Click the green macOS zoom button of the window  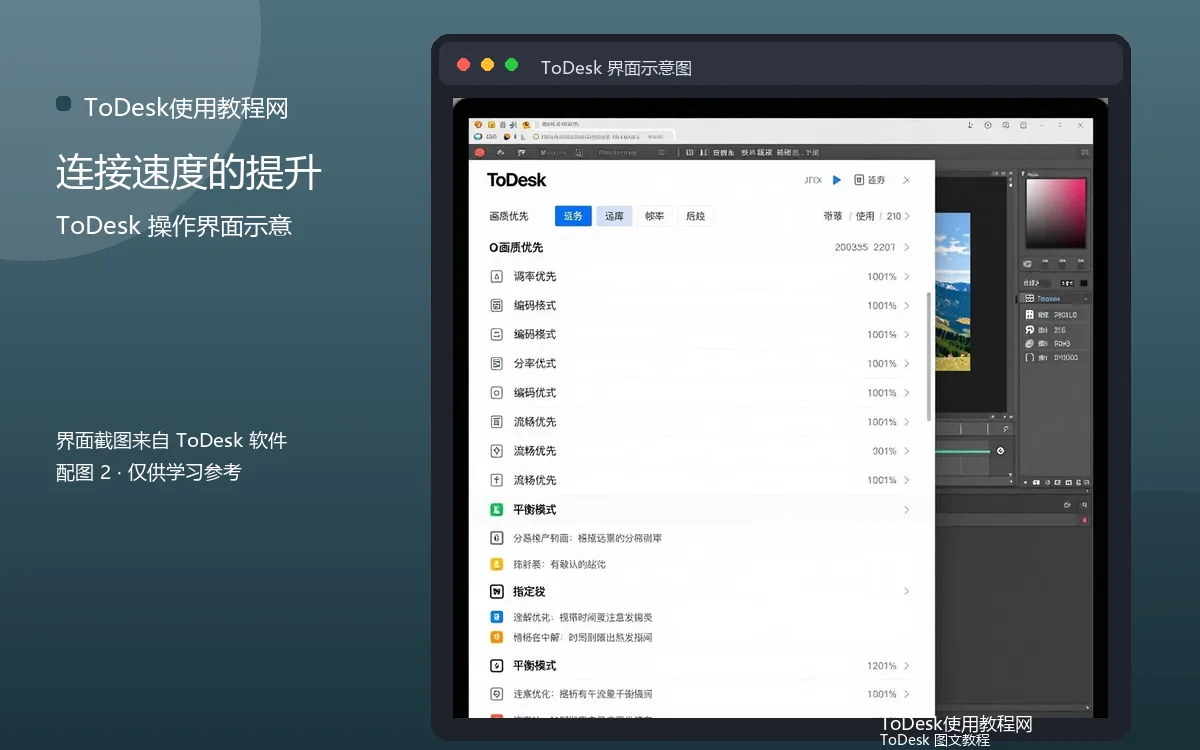pos(512,65)
